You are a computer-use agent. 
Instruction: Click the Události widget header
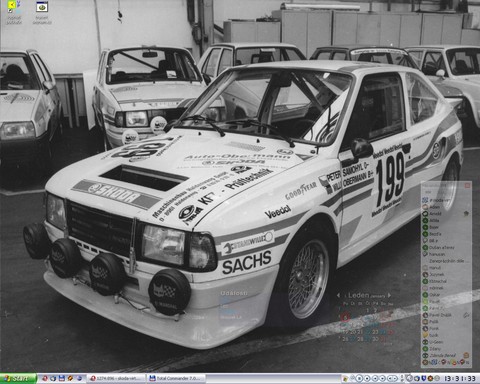point(234,293)
